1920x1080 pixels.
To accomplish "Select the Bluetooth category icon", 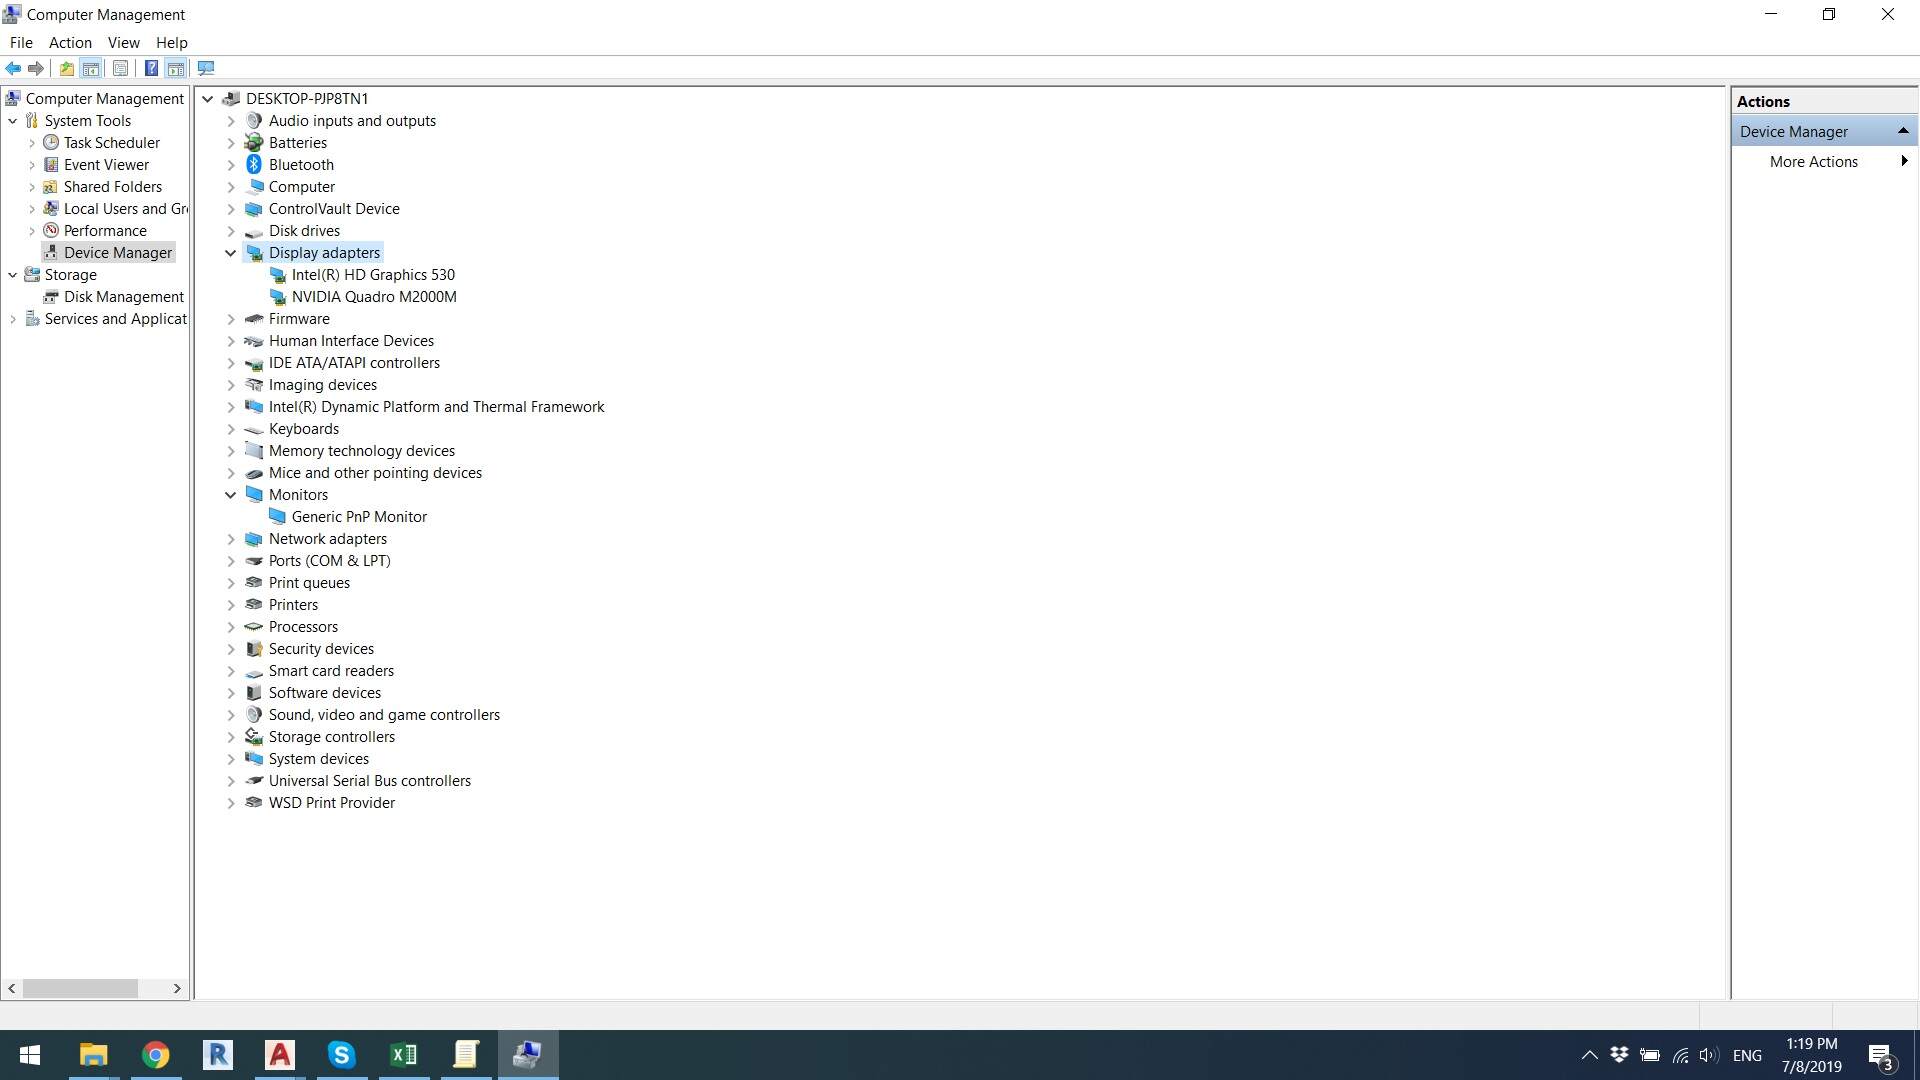I will tap(254, 165).
